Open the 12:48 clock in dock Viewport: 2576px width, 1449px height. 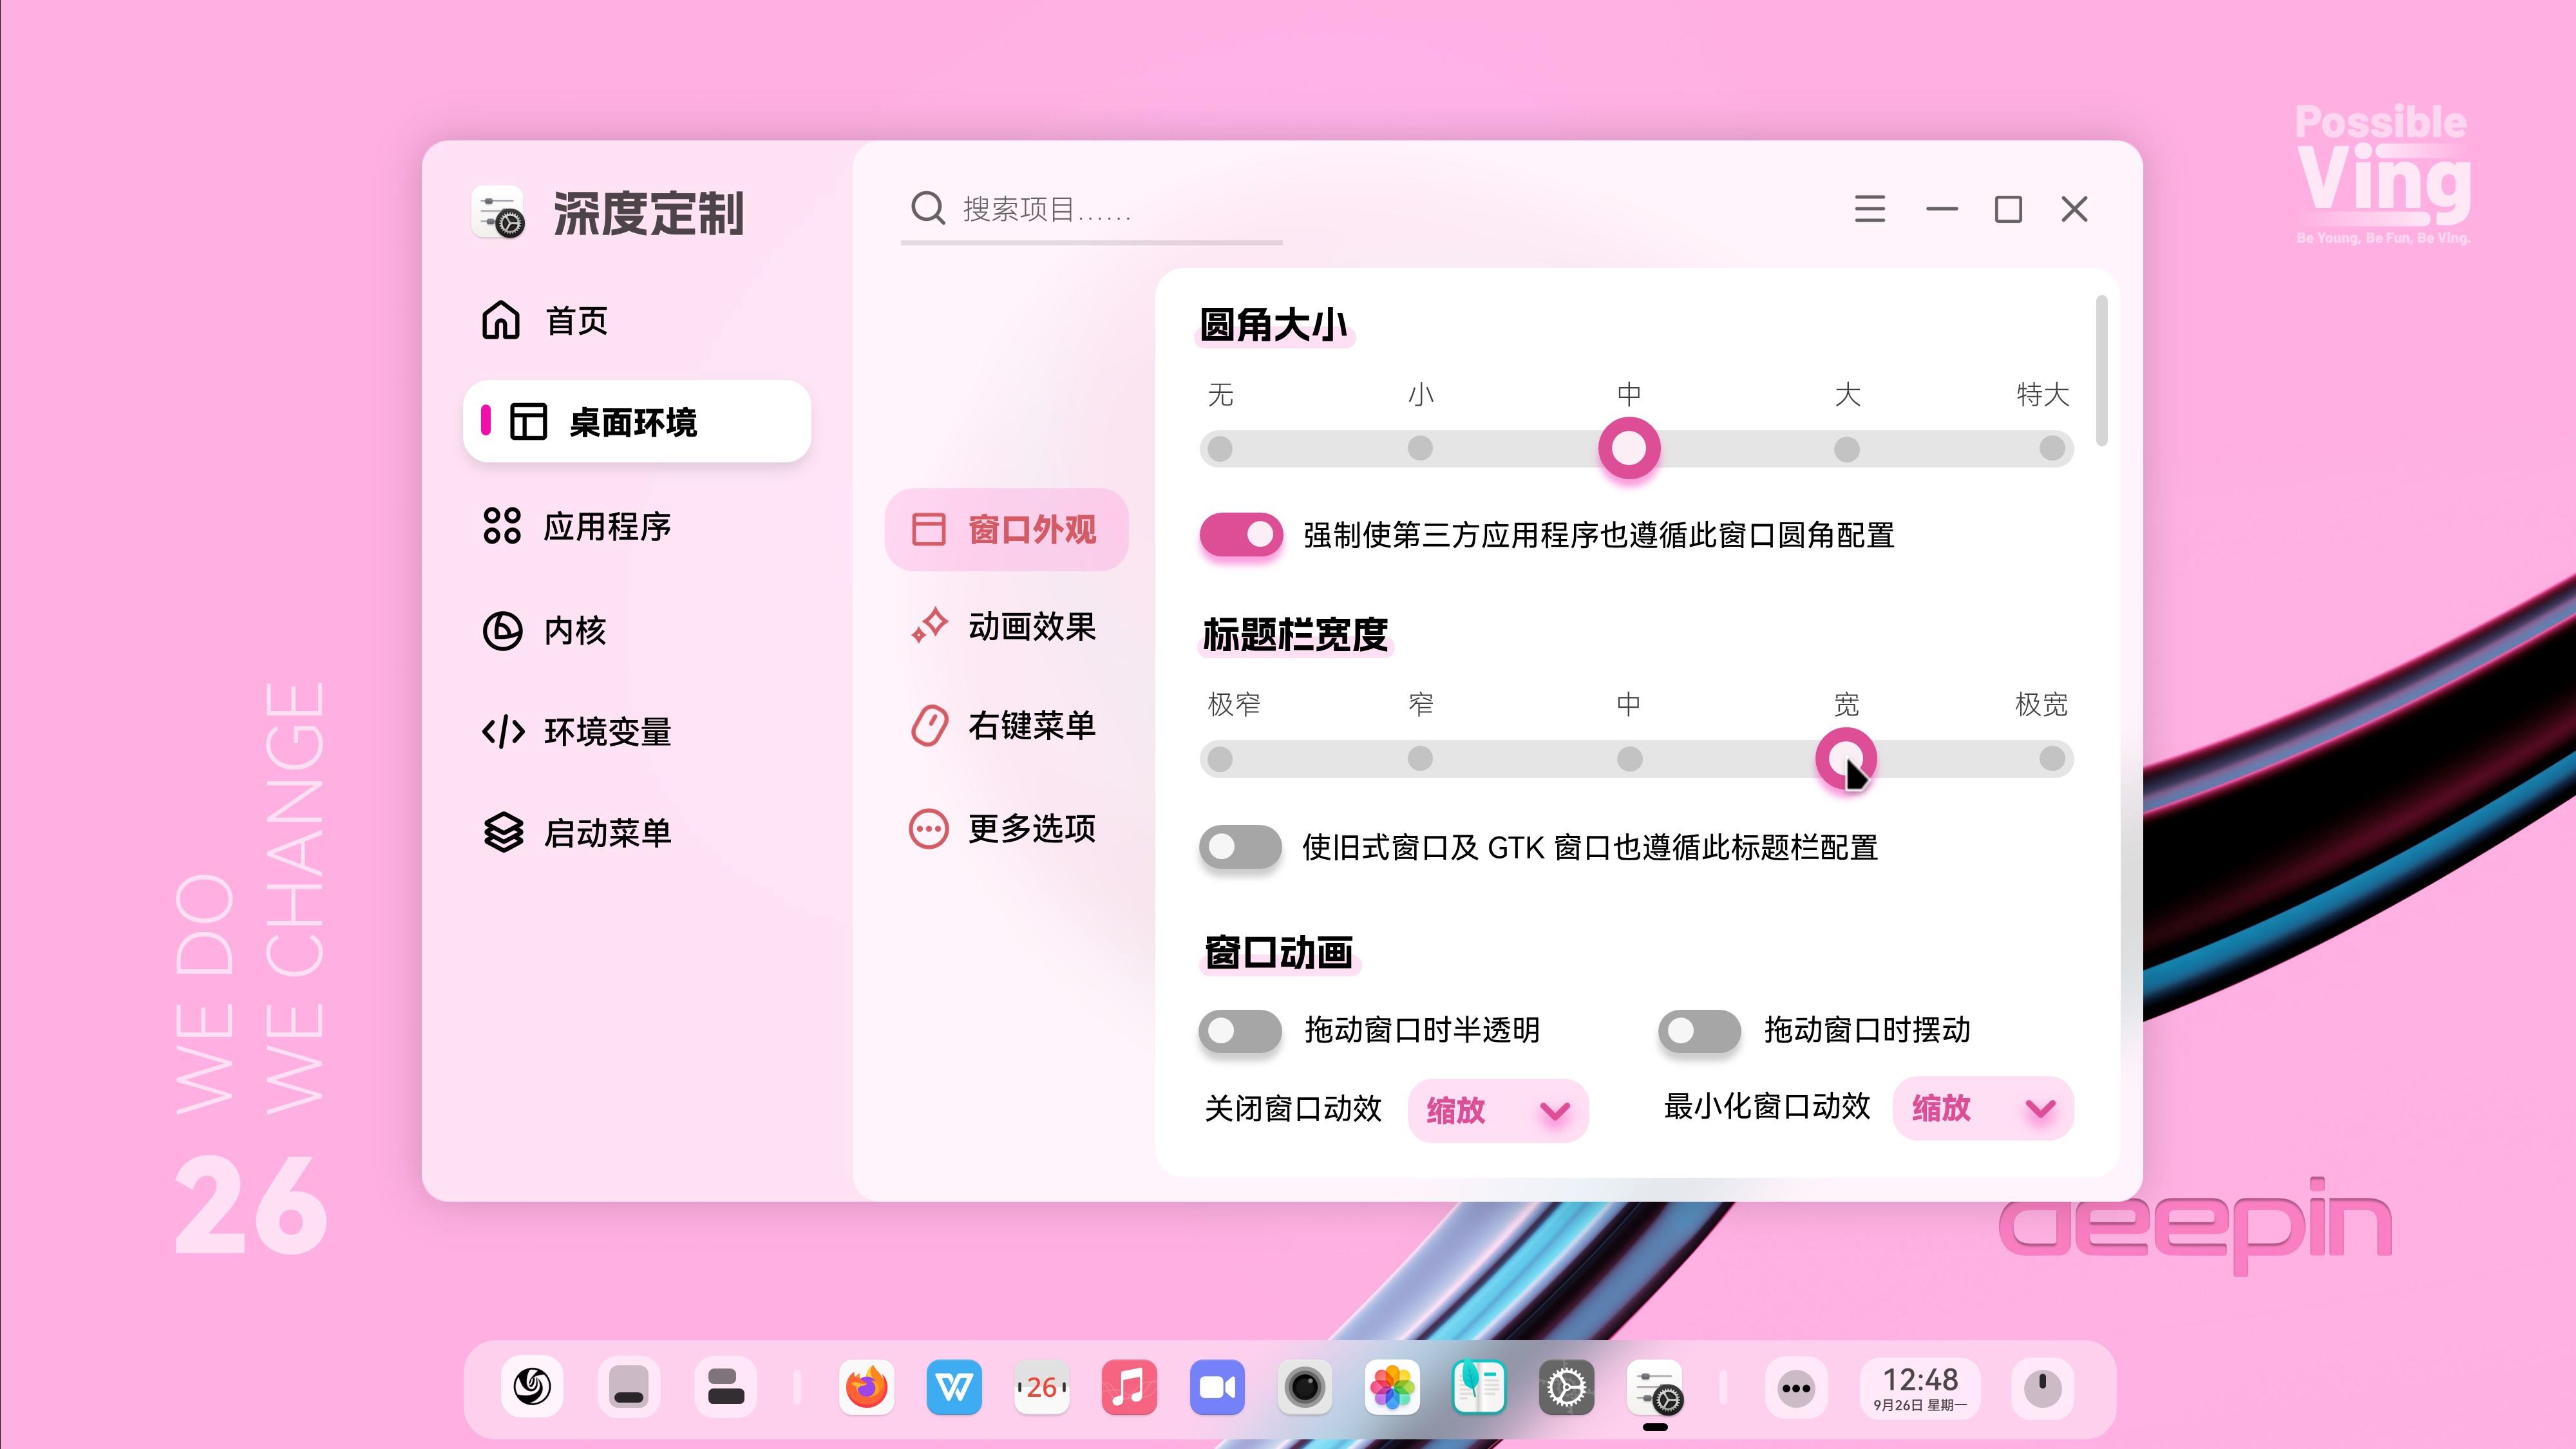click(1919, 1387)
